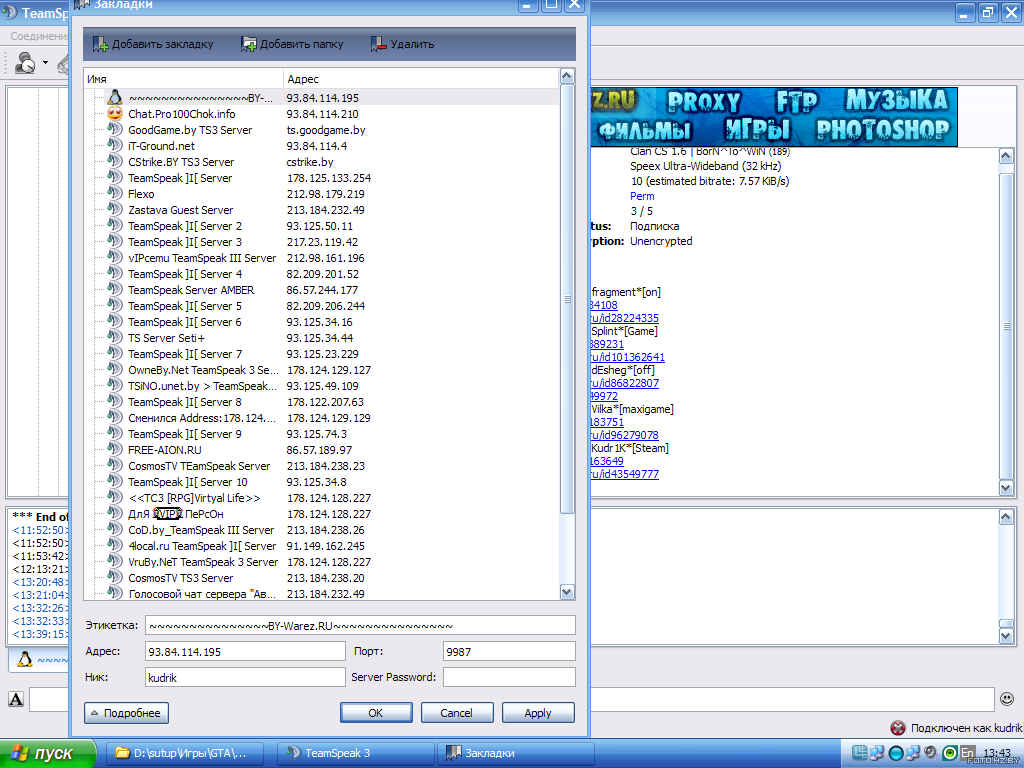Click the speaker icon beside VruBy.NeT TeamSpeak 3 Server
This screenshot has height=768, width=1024.
(115, 562)
